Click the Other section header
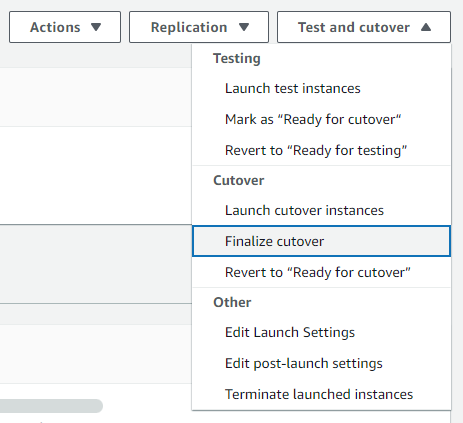Viewport: 463px width, 423px height. coord(232,302)
